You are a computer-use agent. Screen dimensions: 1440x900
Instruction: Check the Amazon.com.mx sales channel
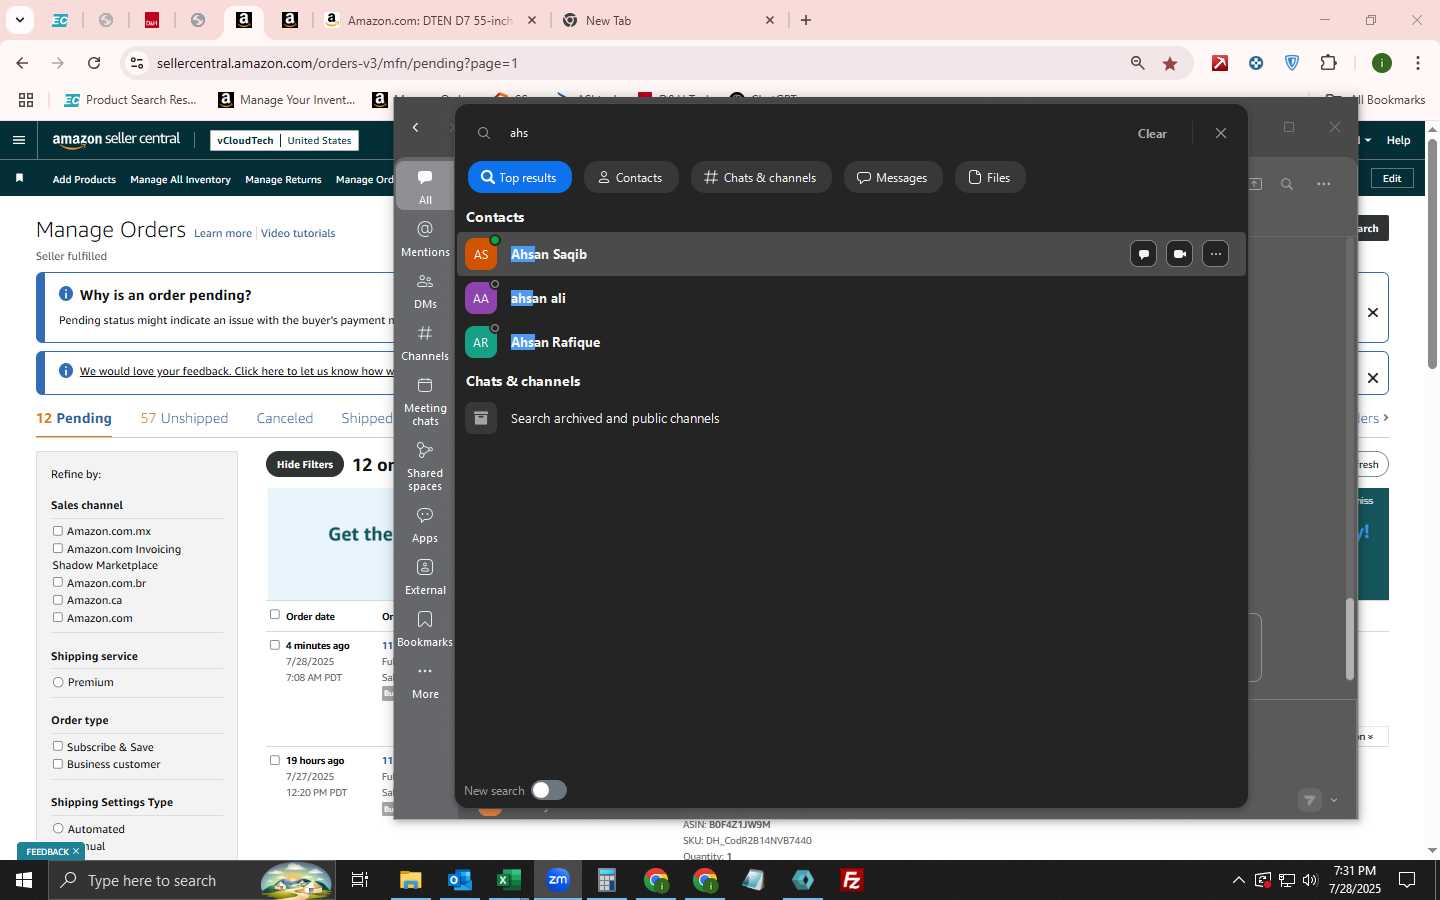(x=58, y=531)
